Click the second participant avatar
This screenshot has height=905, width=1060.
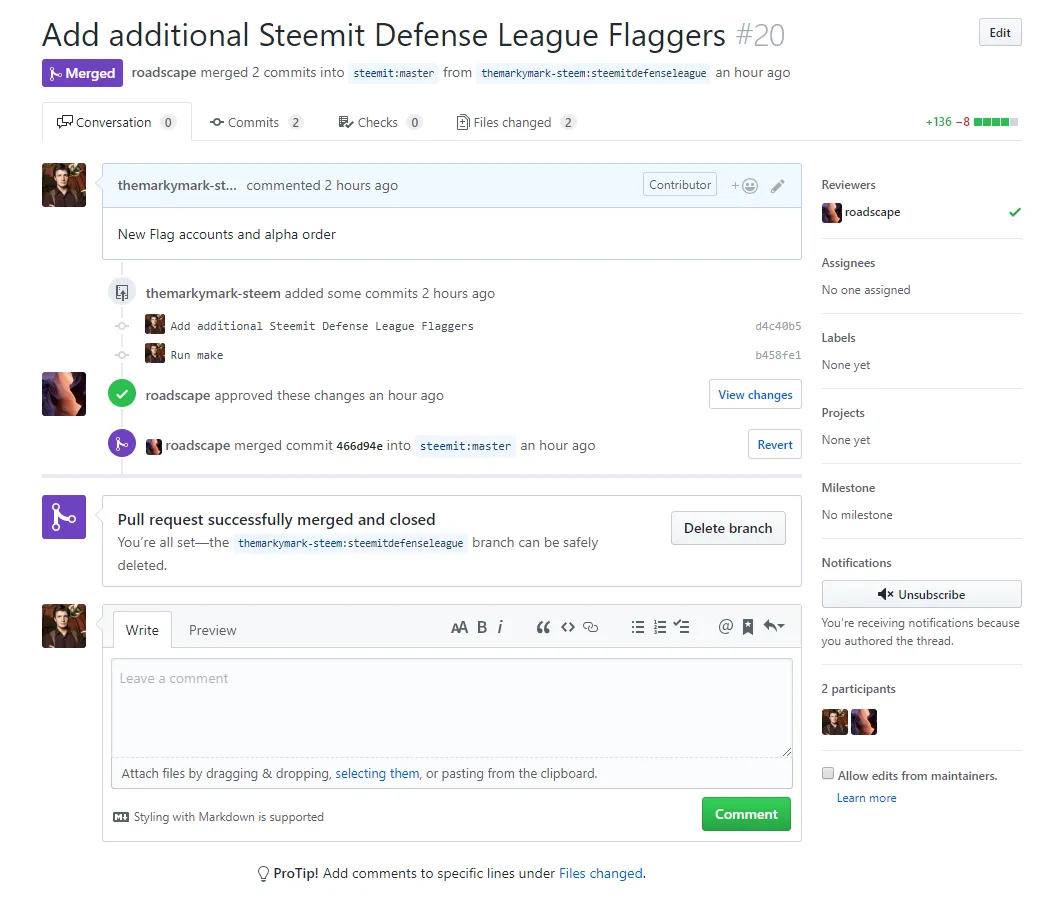[864, 722]
